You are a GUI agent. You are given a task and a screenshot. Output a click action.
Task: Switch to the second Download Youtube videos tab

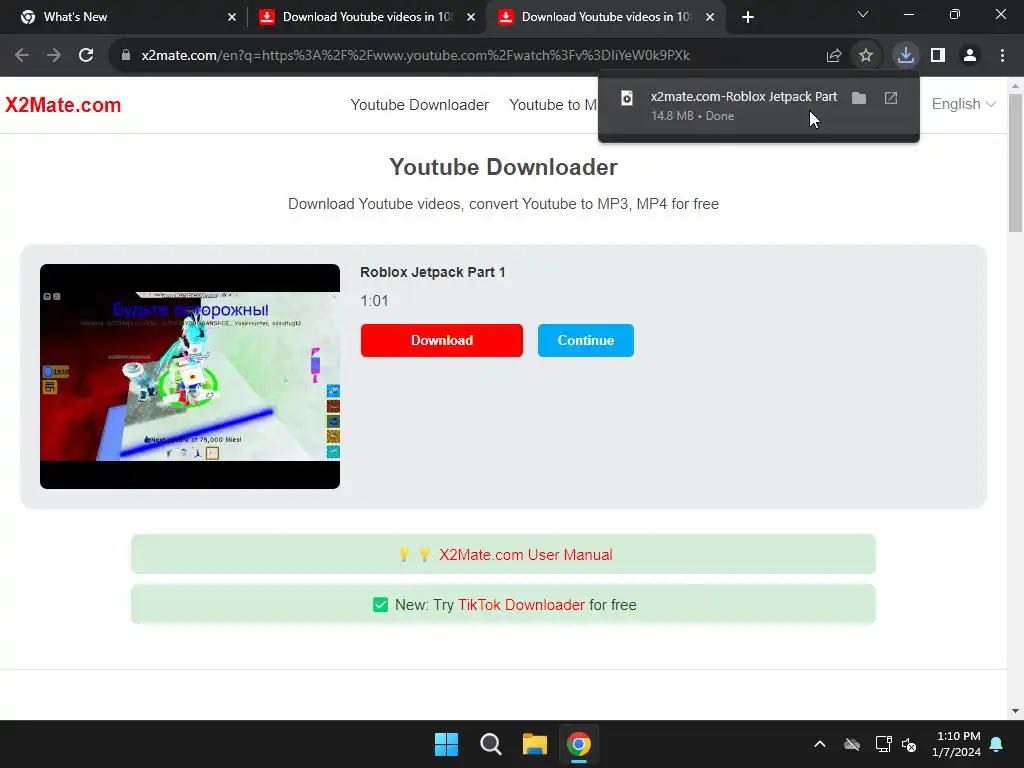(x=366, y=17)
